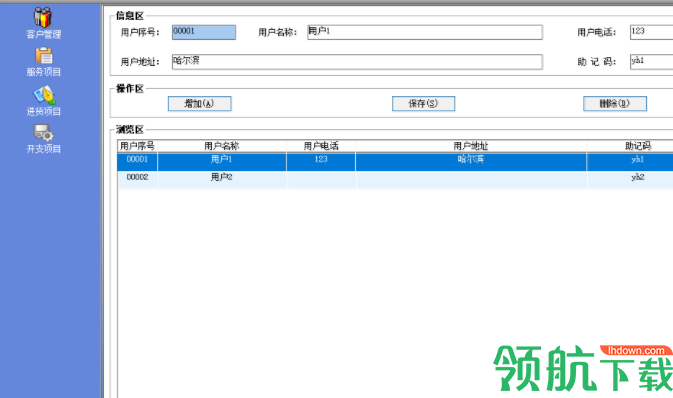Viewport: 673px width, 398px height.
Task: Open 进货项目 sidebar icon
Action: point(43,101)
